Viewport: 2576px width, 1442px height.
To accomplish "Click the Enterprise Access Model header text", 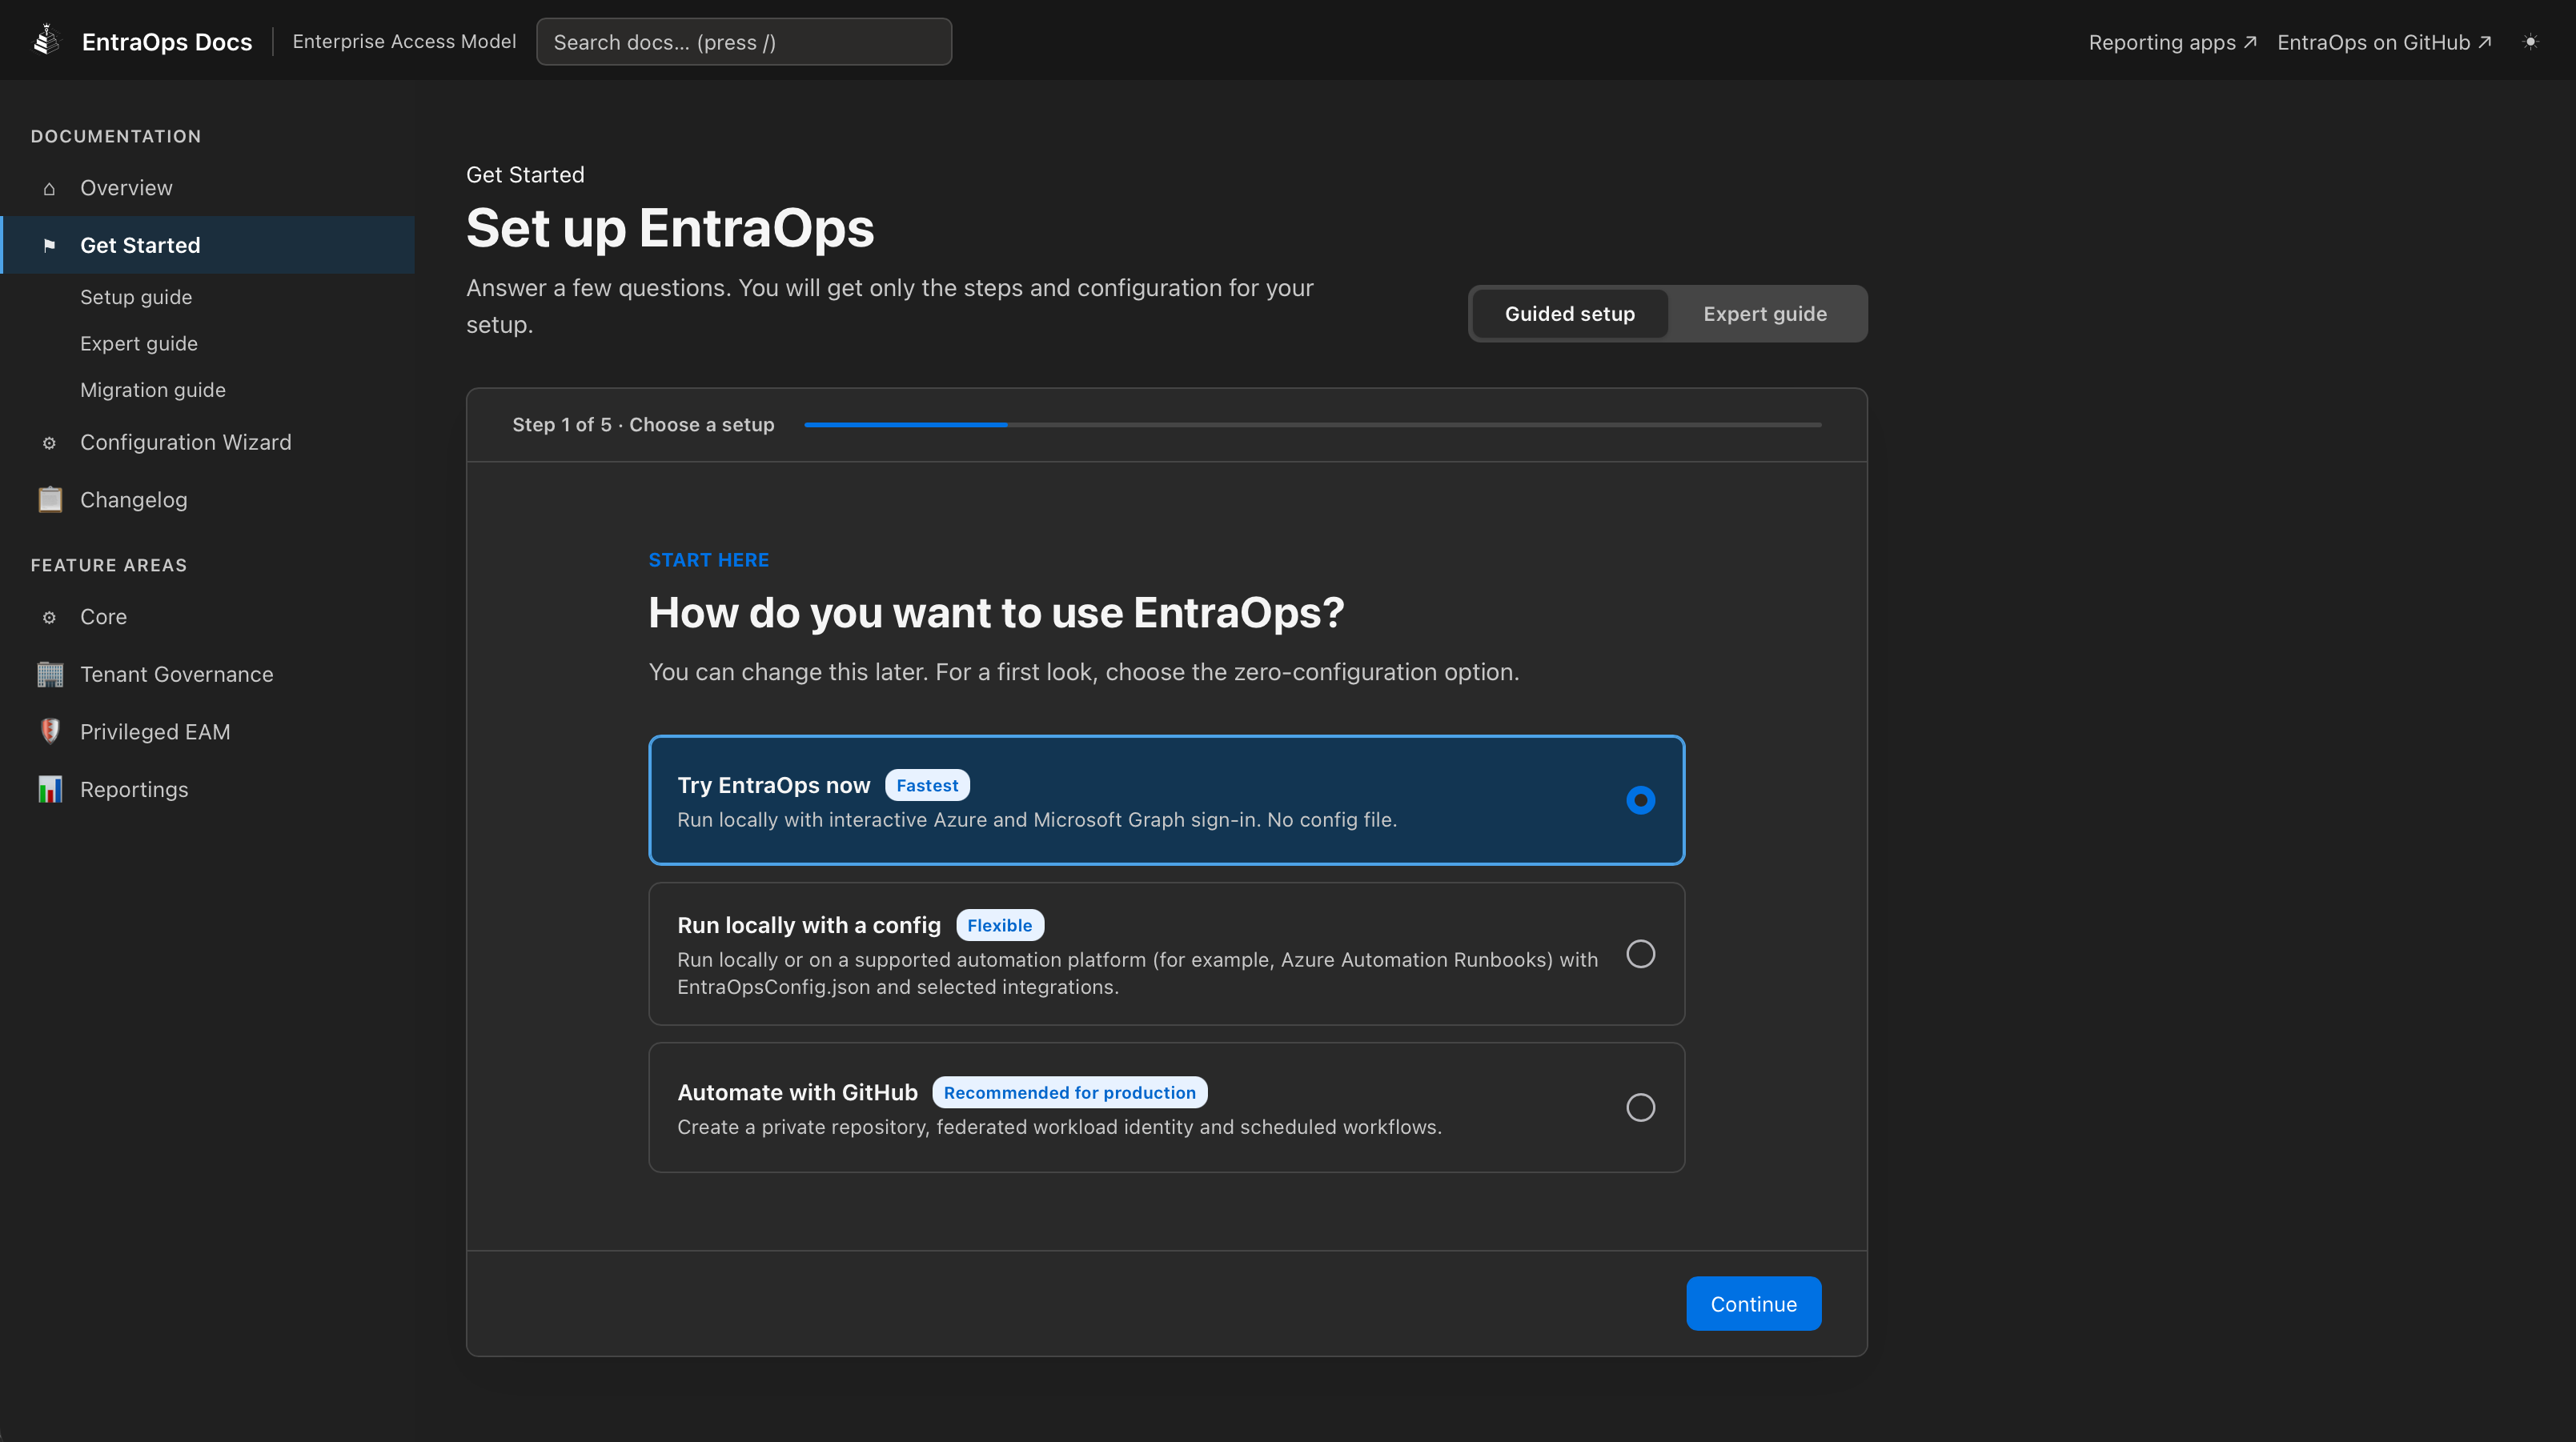I will tap(404, 41).
